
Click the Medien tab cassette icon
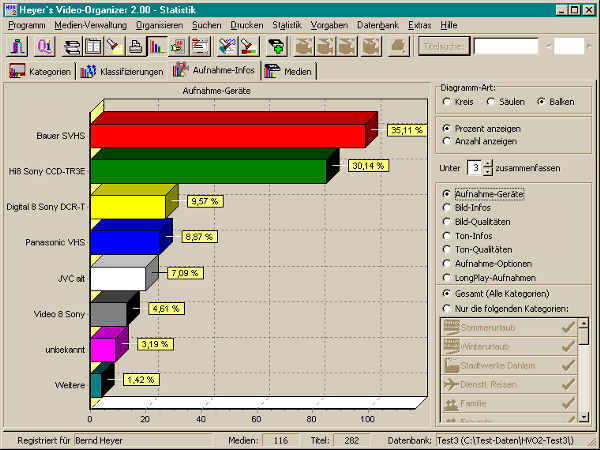pos(271,72)
